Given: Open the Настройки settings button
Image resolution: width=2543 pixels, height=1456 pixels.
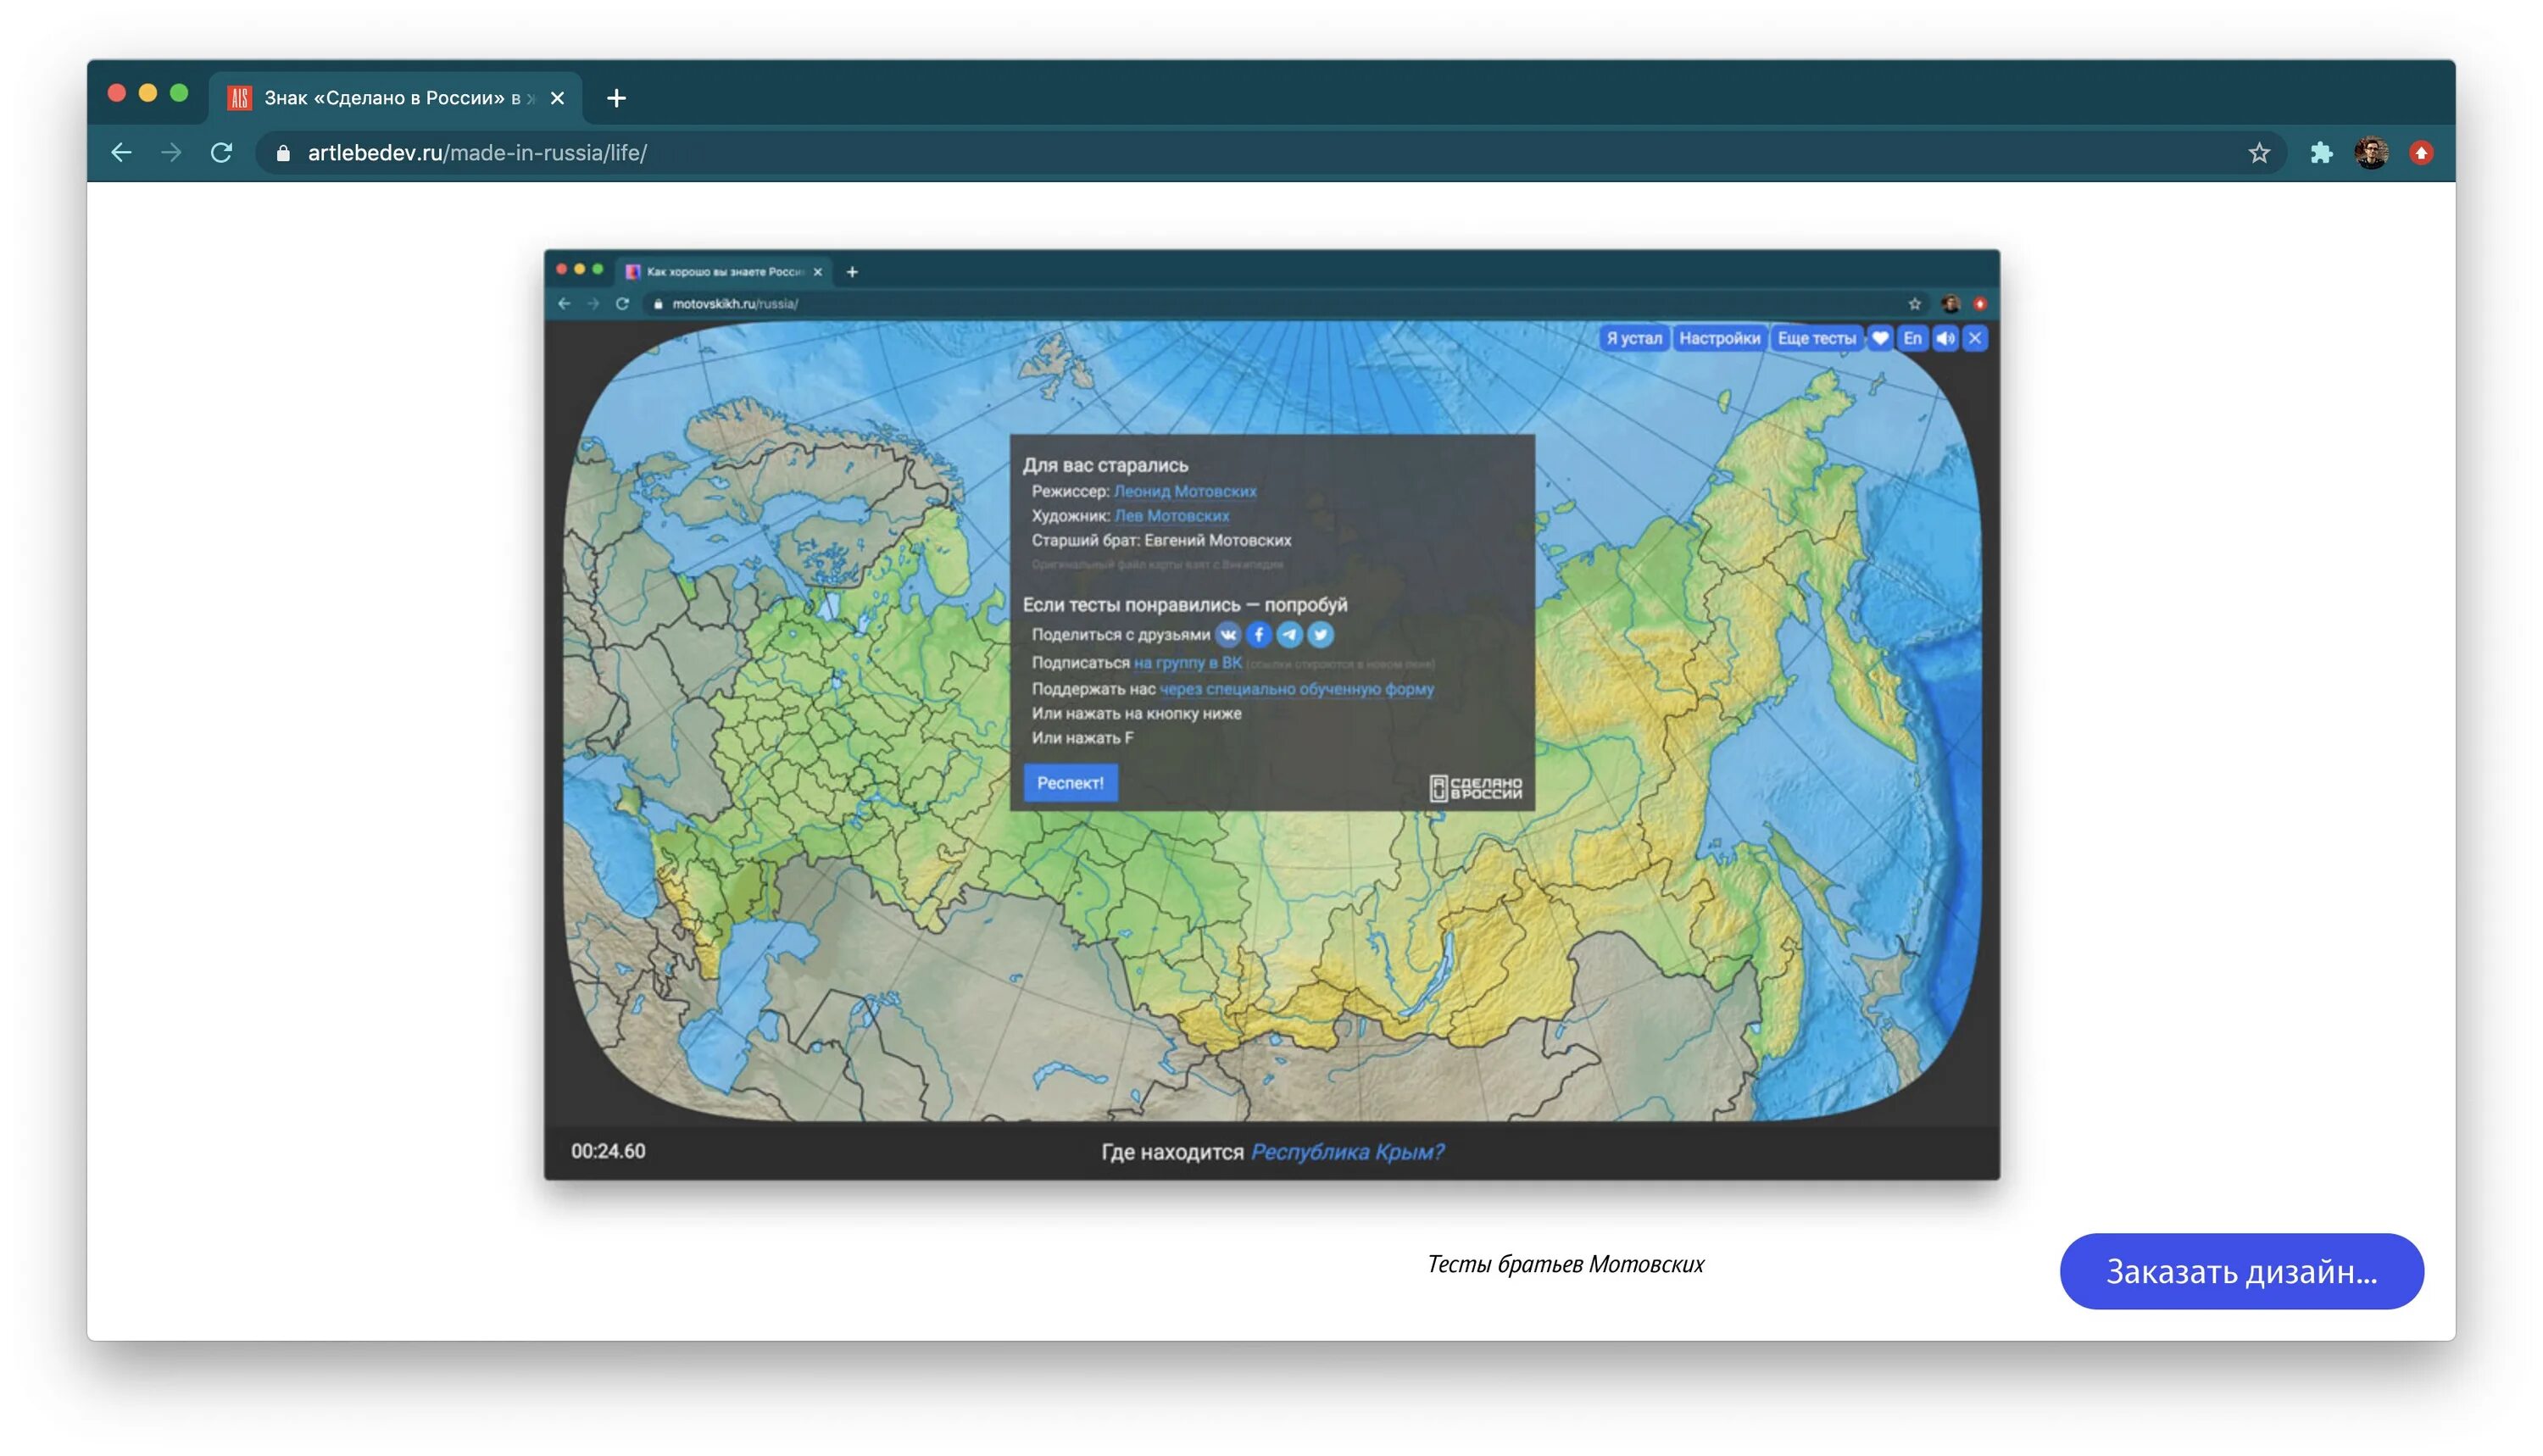Looking at the screenshot, I should tap(1718, 339).
